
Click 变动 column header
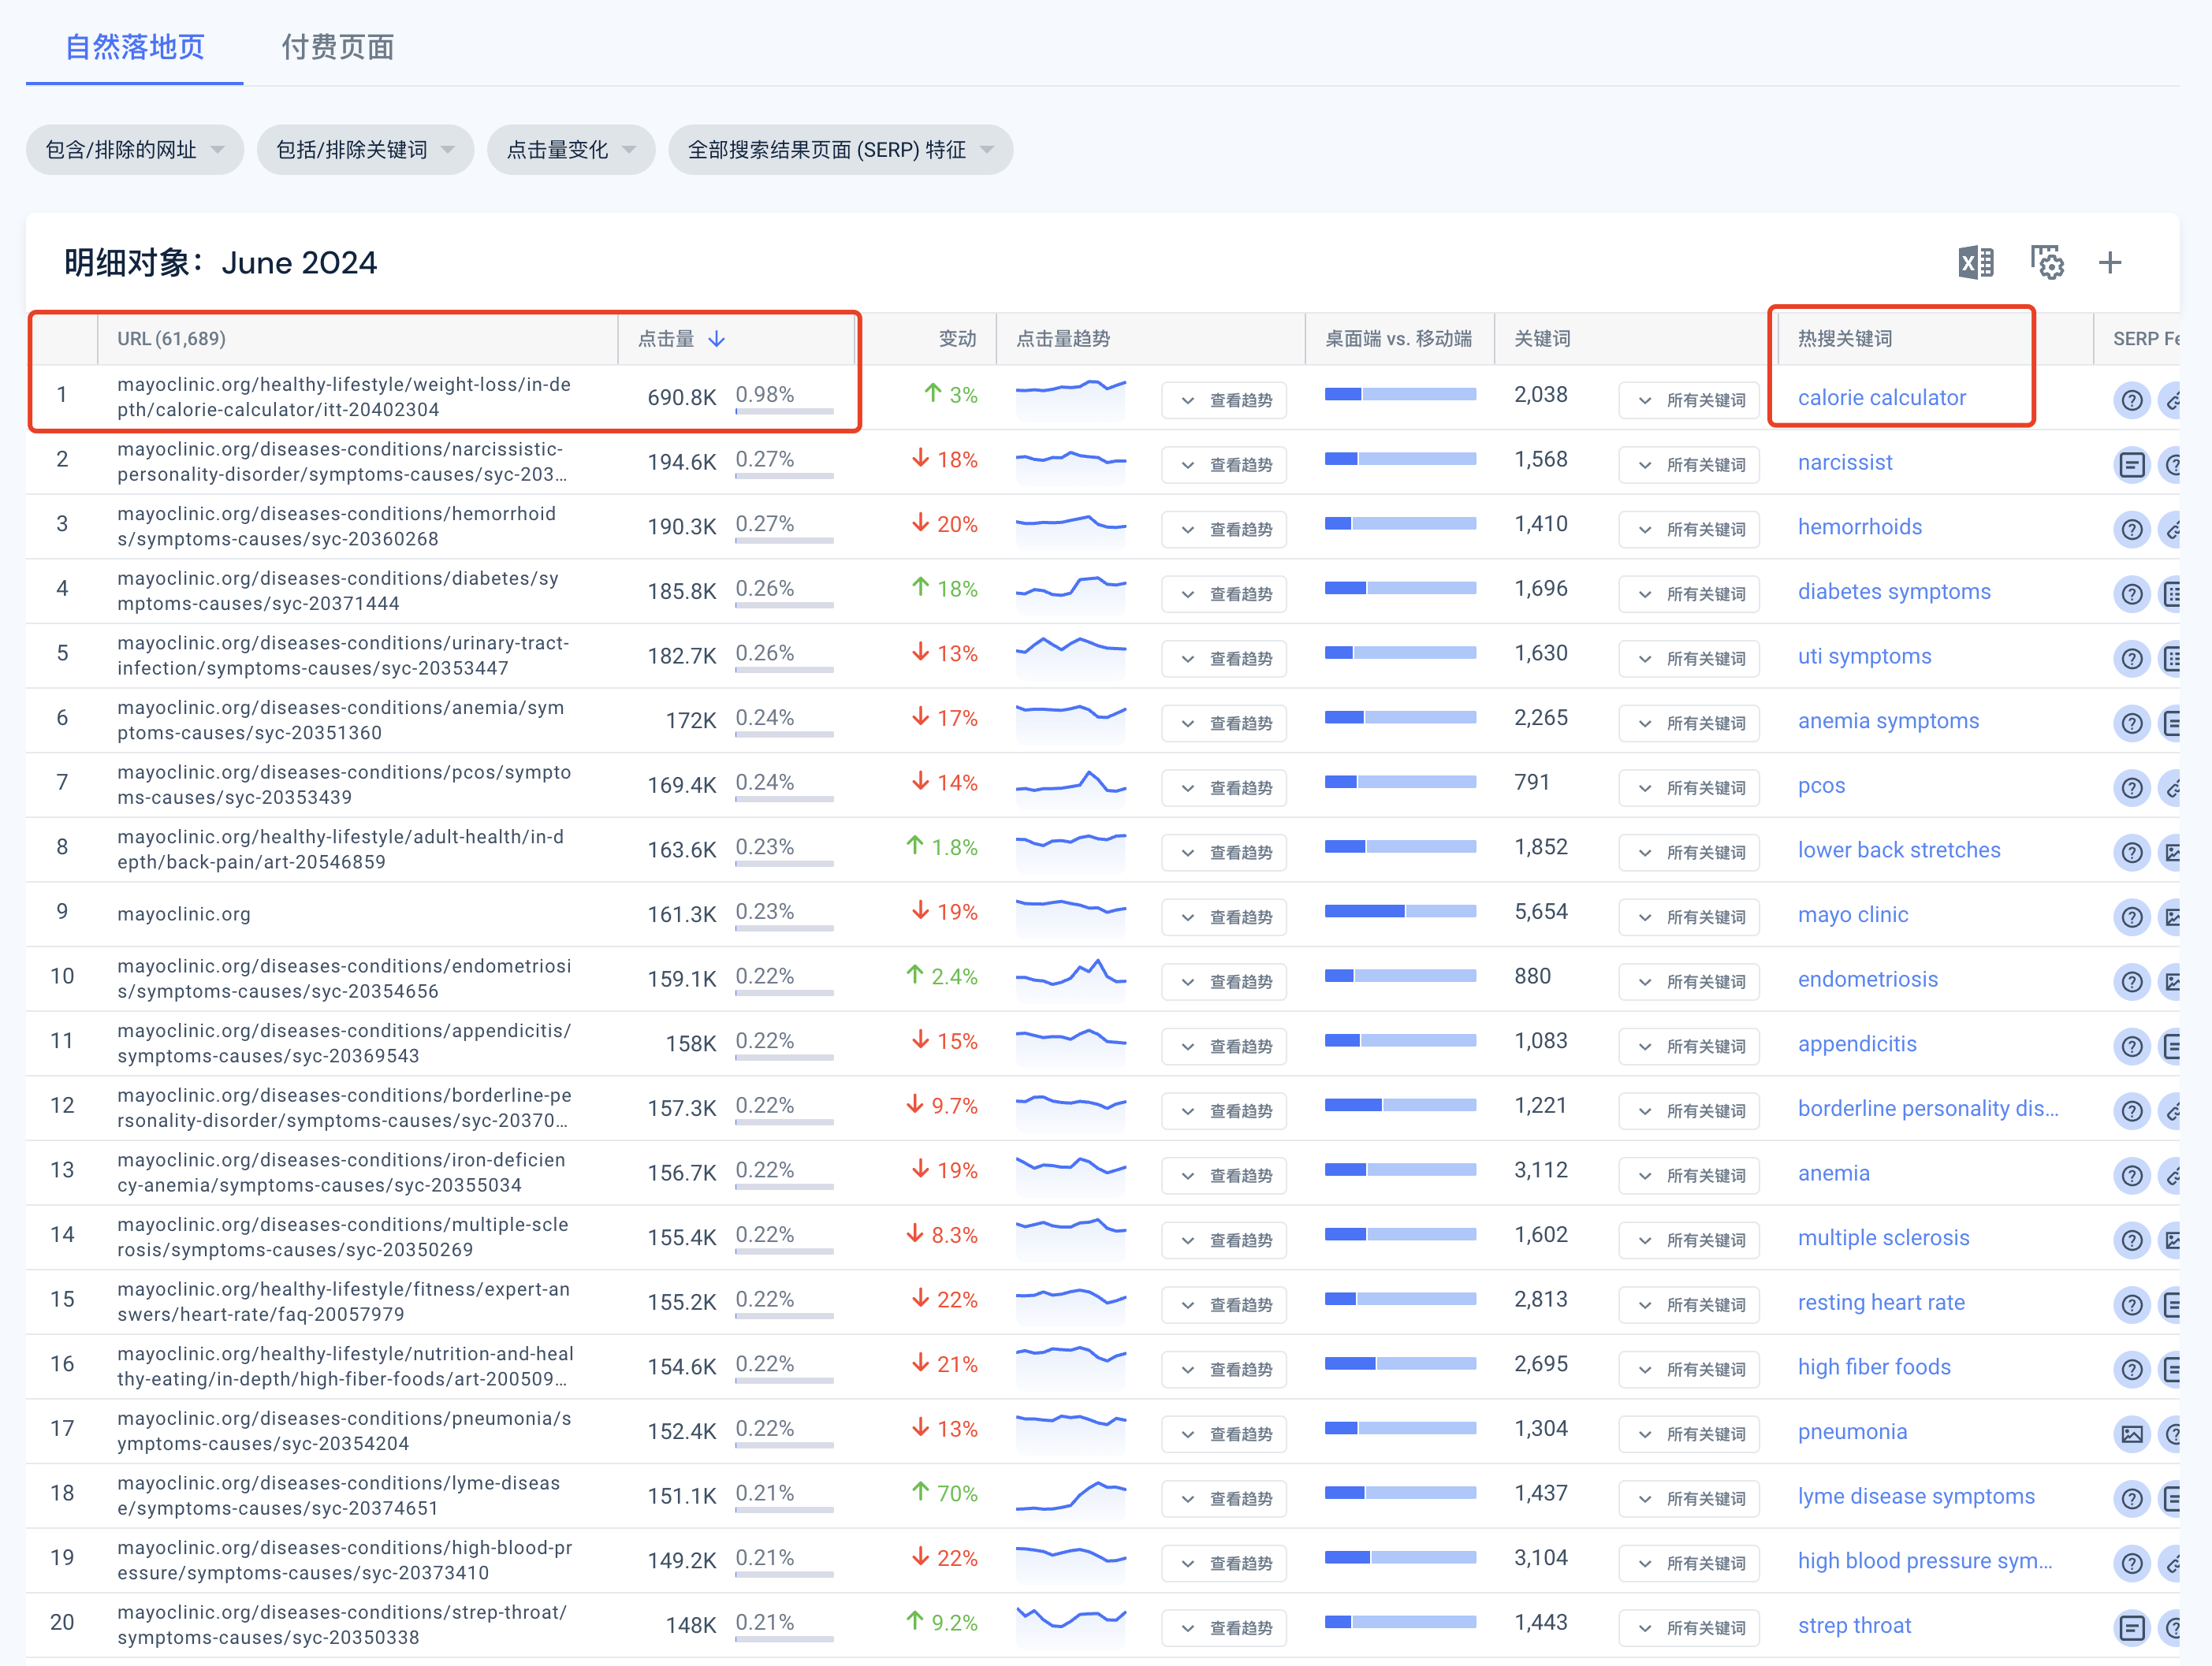click(x=957, y=339)
